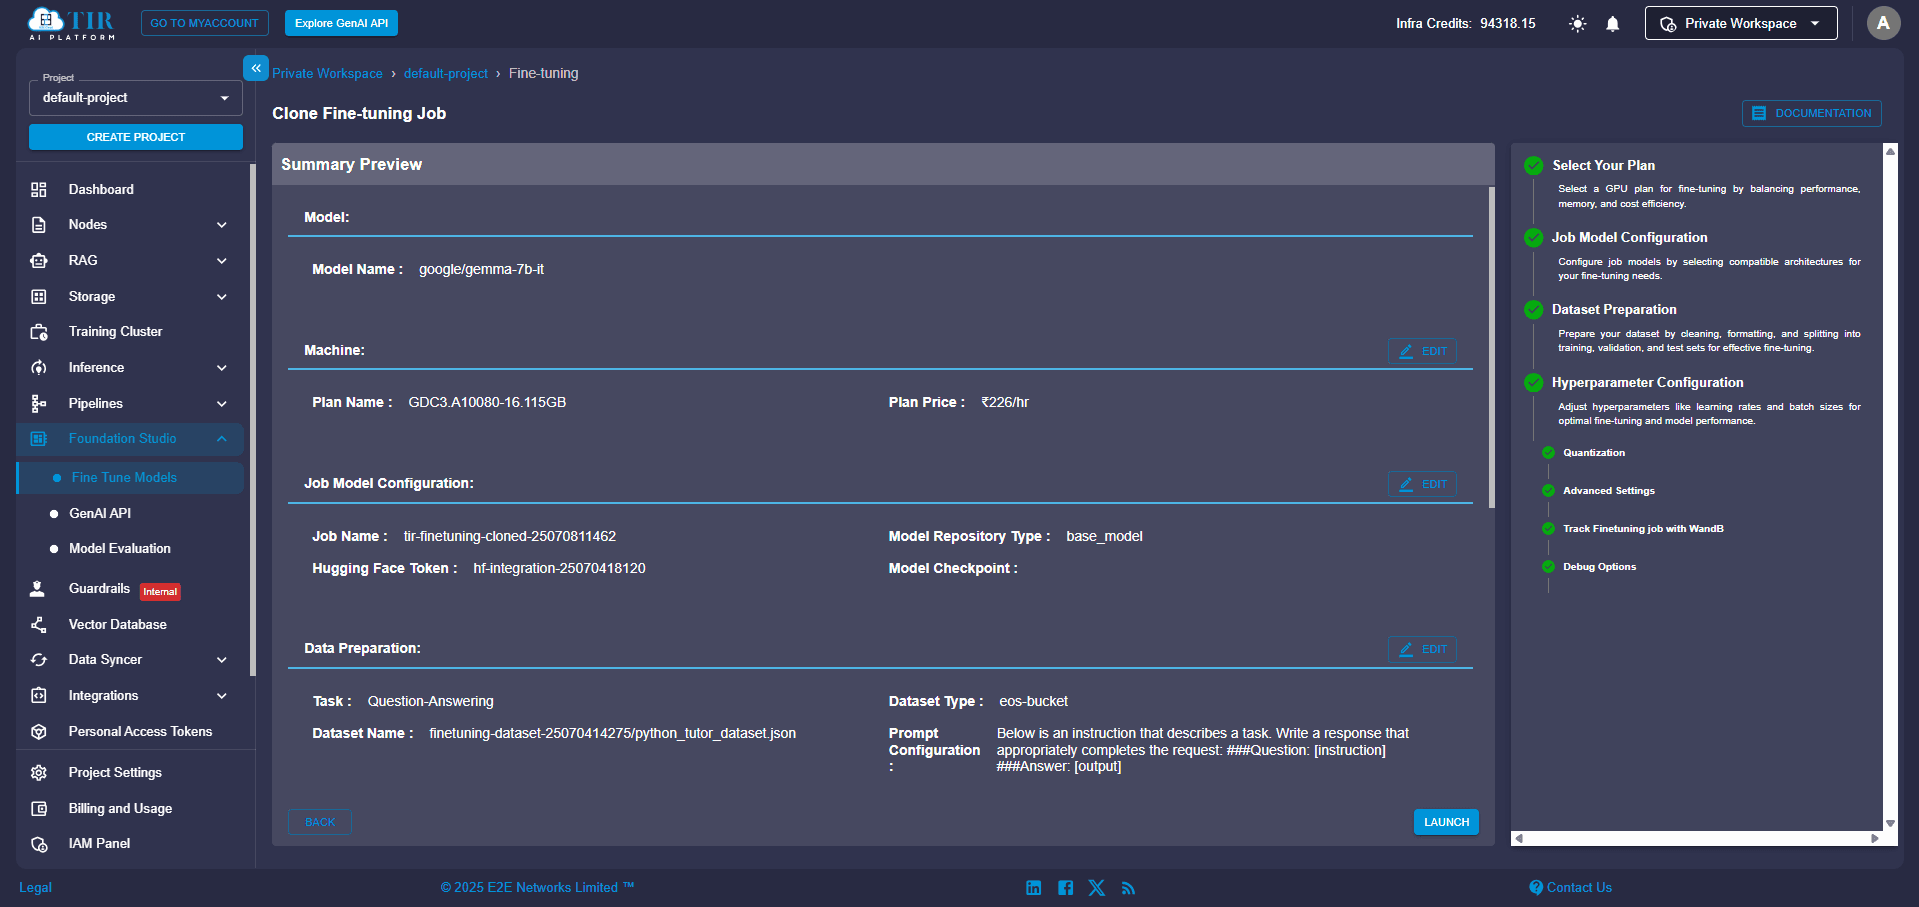1919x907 pixels.
Task: Select Fine Tune Models menu item
Action: point(130,478)
